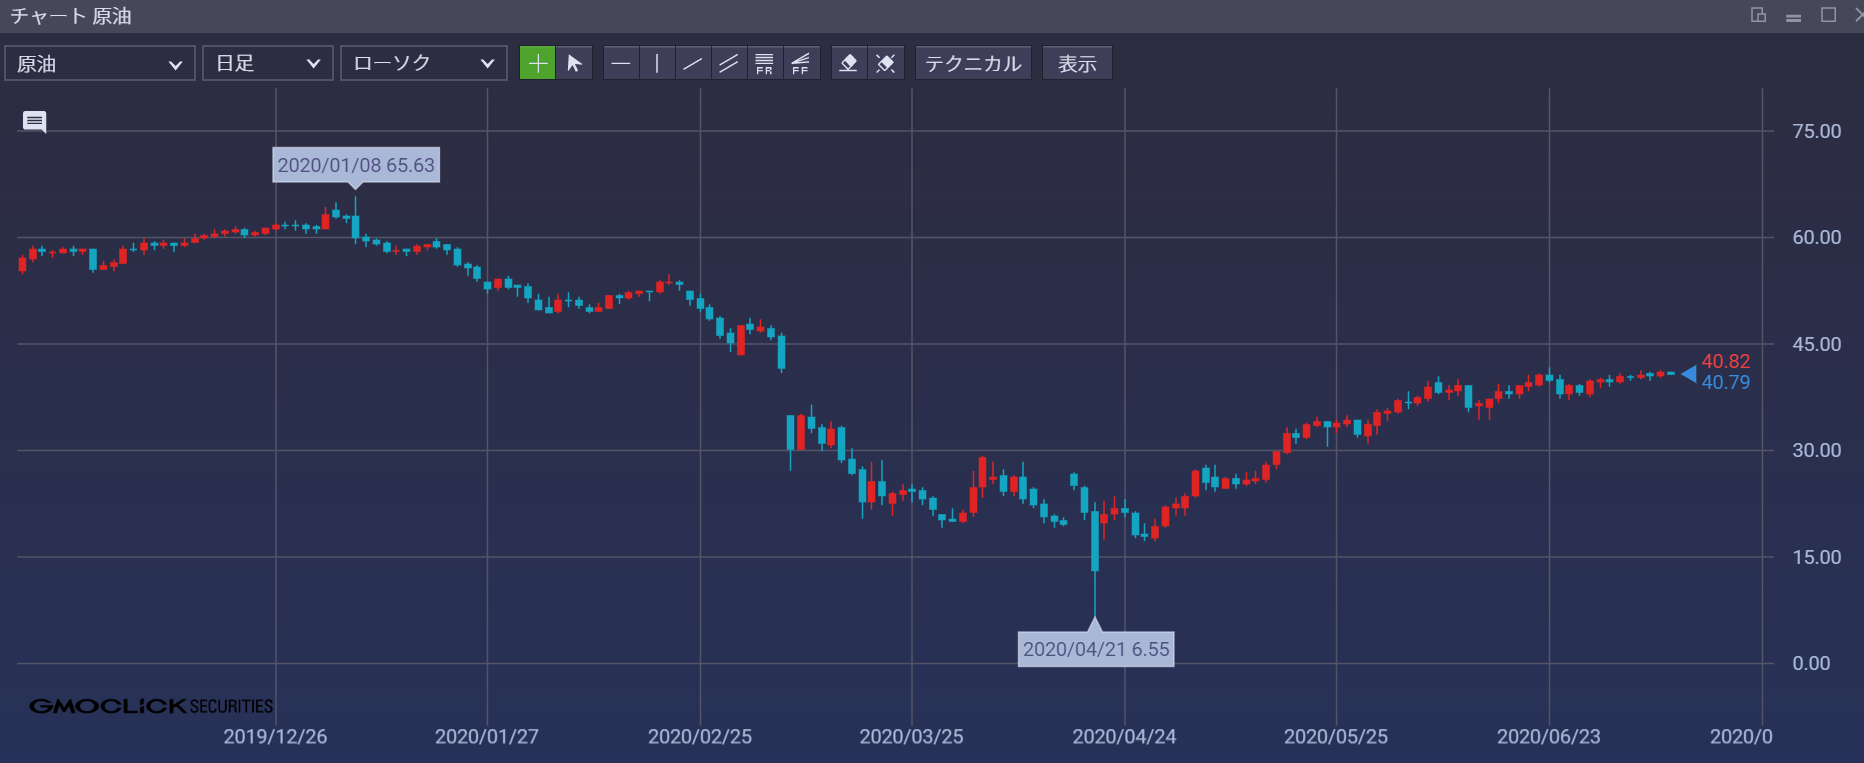
Task: Click the 2020/04/21 6.55 low price label
Action: 1096,649
